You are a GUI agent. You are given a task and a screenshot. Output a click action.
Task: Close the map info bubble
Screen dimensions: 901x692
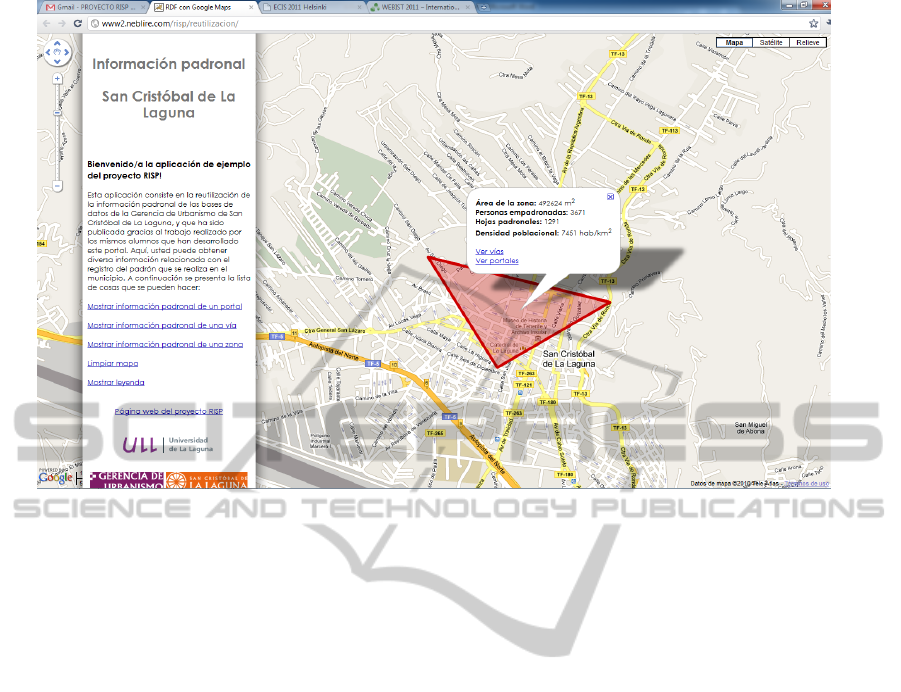[x=610, y=197]
